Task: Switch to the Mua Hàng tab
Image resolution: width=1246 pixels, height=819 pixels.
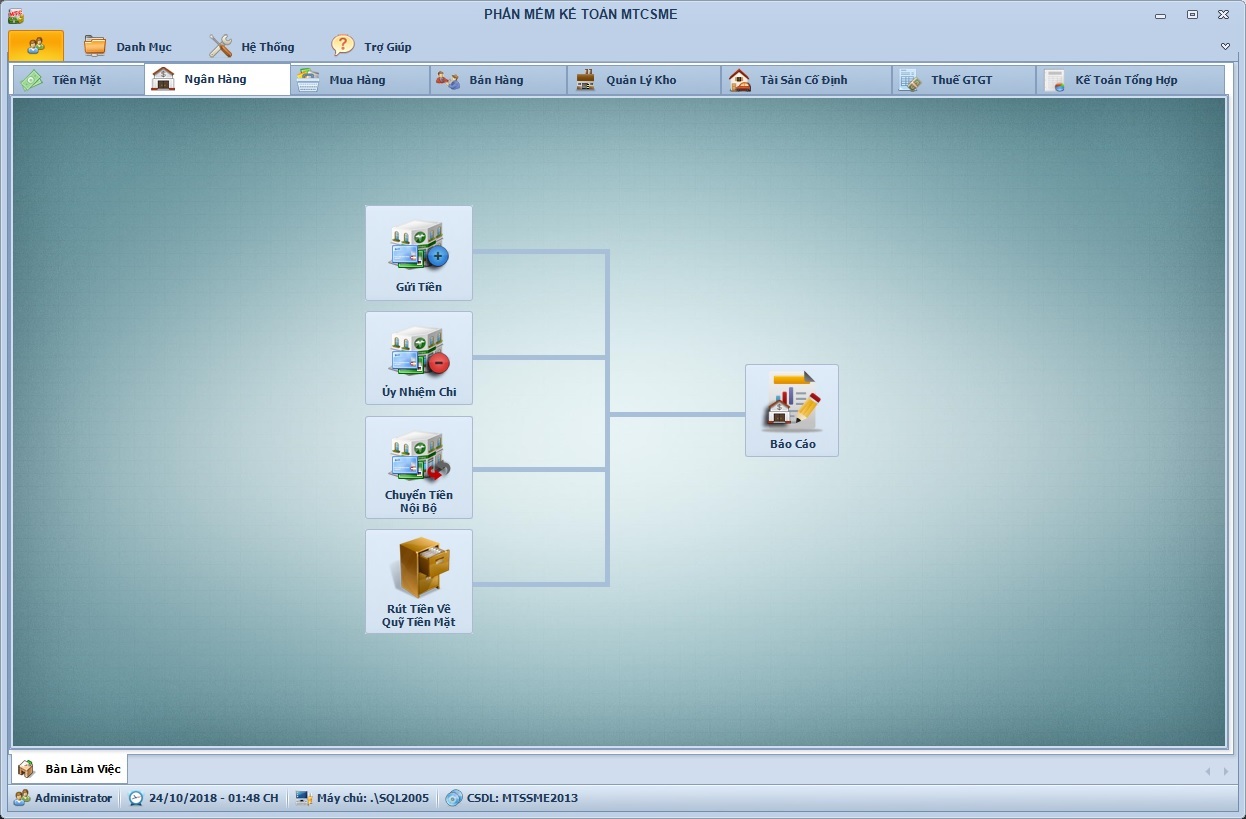Action: (x=357, y=80)
